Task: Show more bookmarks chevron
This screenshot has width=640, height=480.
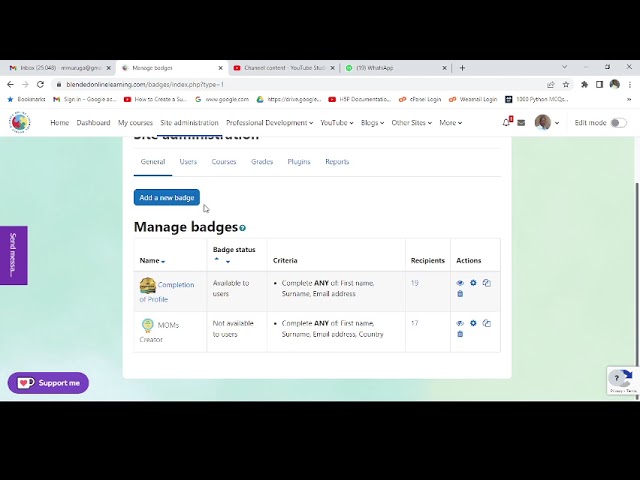Action: point(629,99)
